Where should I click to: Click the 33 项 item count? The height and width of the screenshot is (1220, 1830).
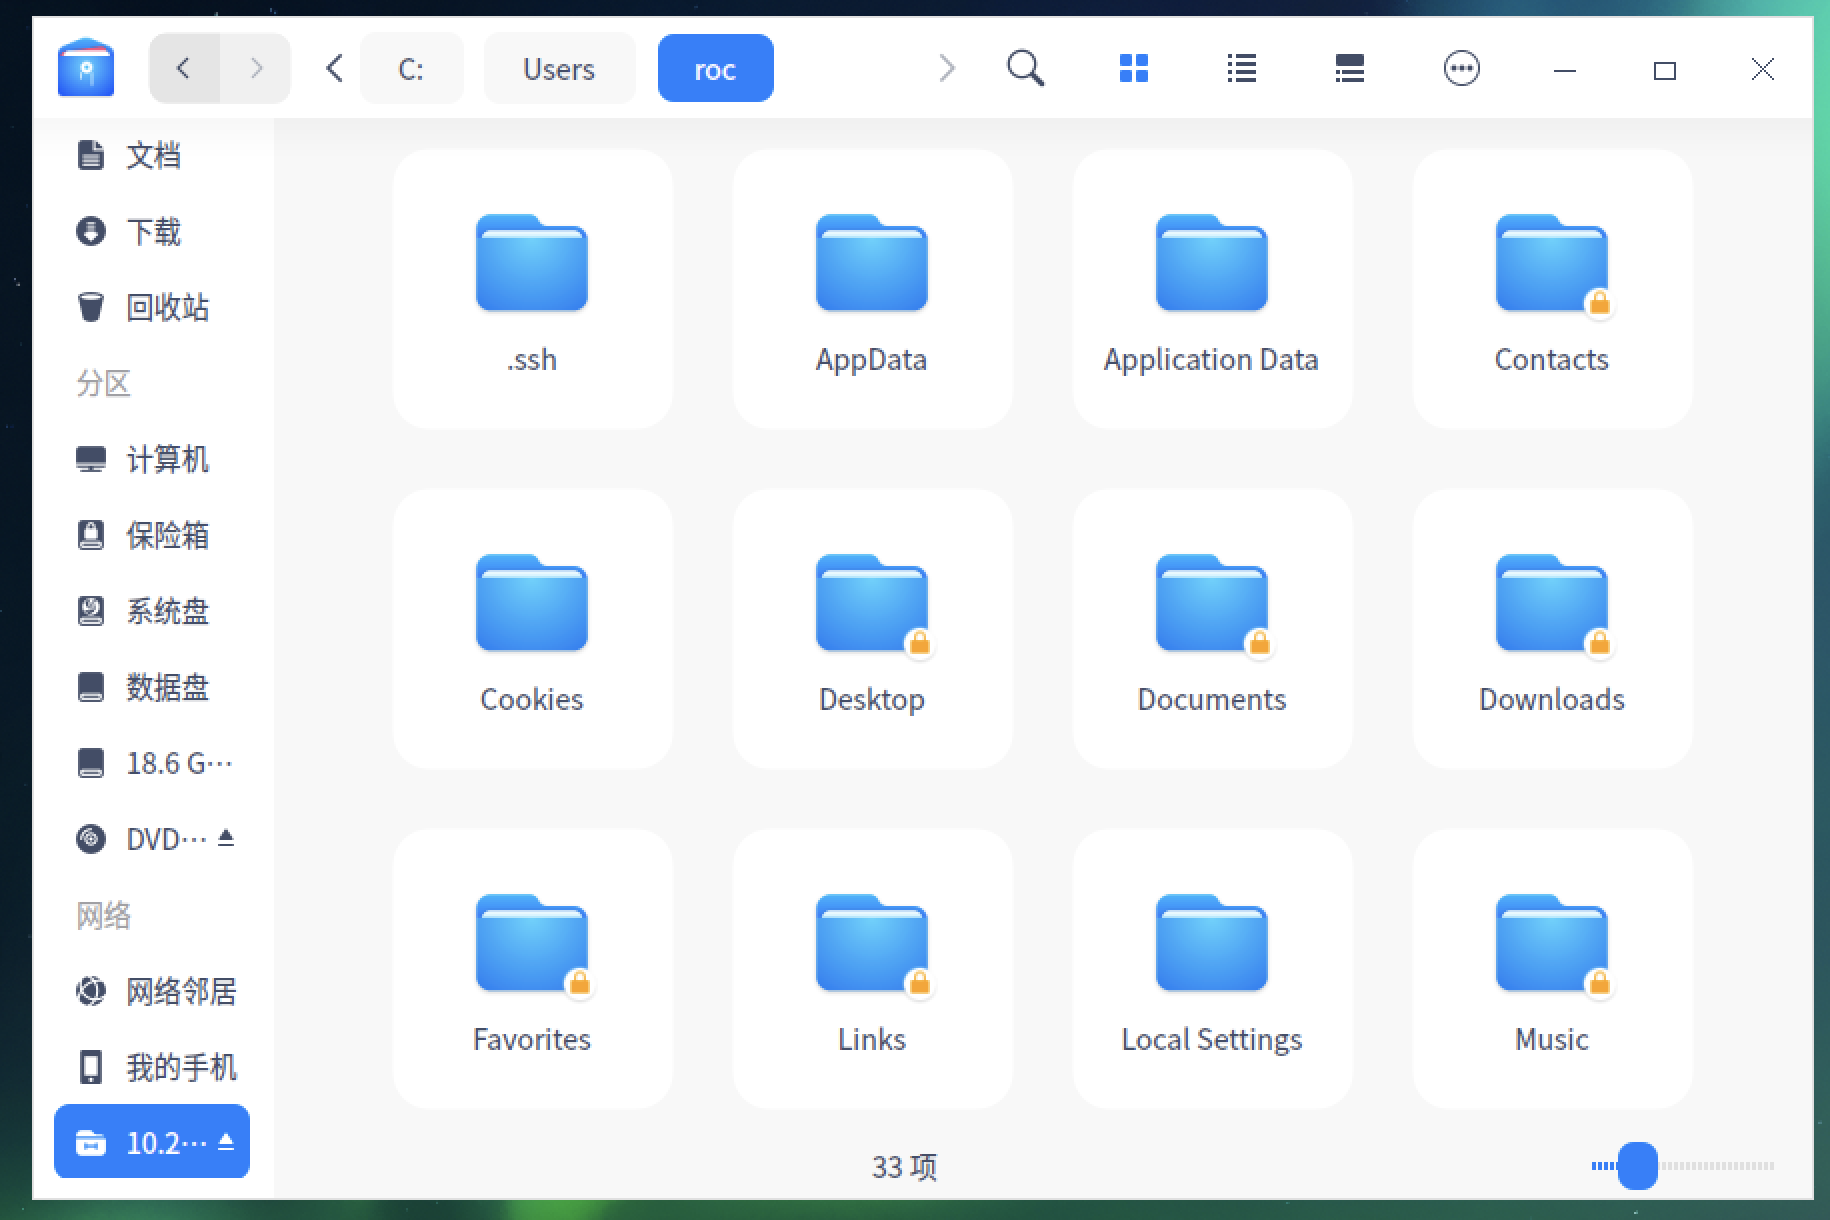tap(904, 1166)
